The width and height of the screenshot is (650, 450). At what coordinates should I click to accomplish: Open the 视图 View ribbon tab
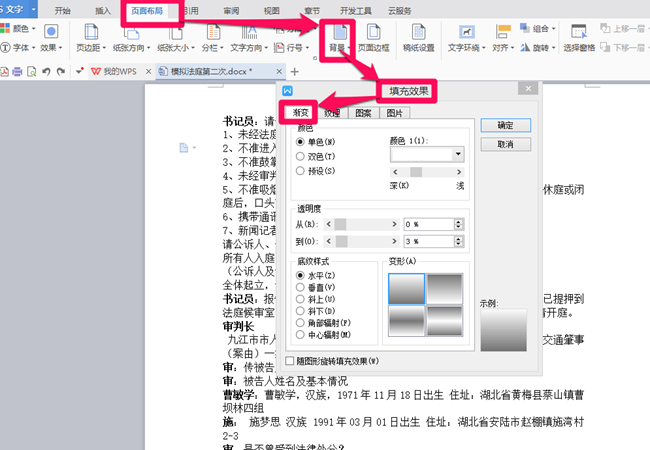272,11
